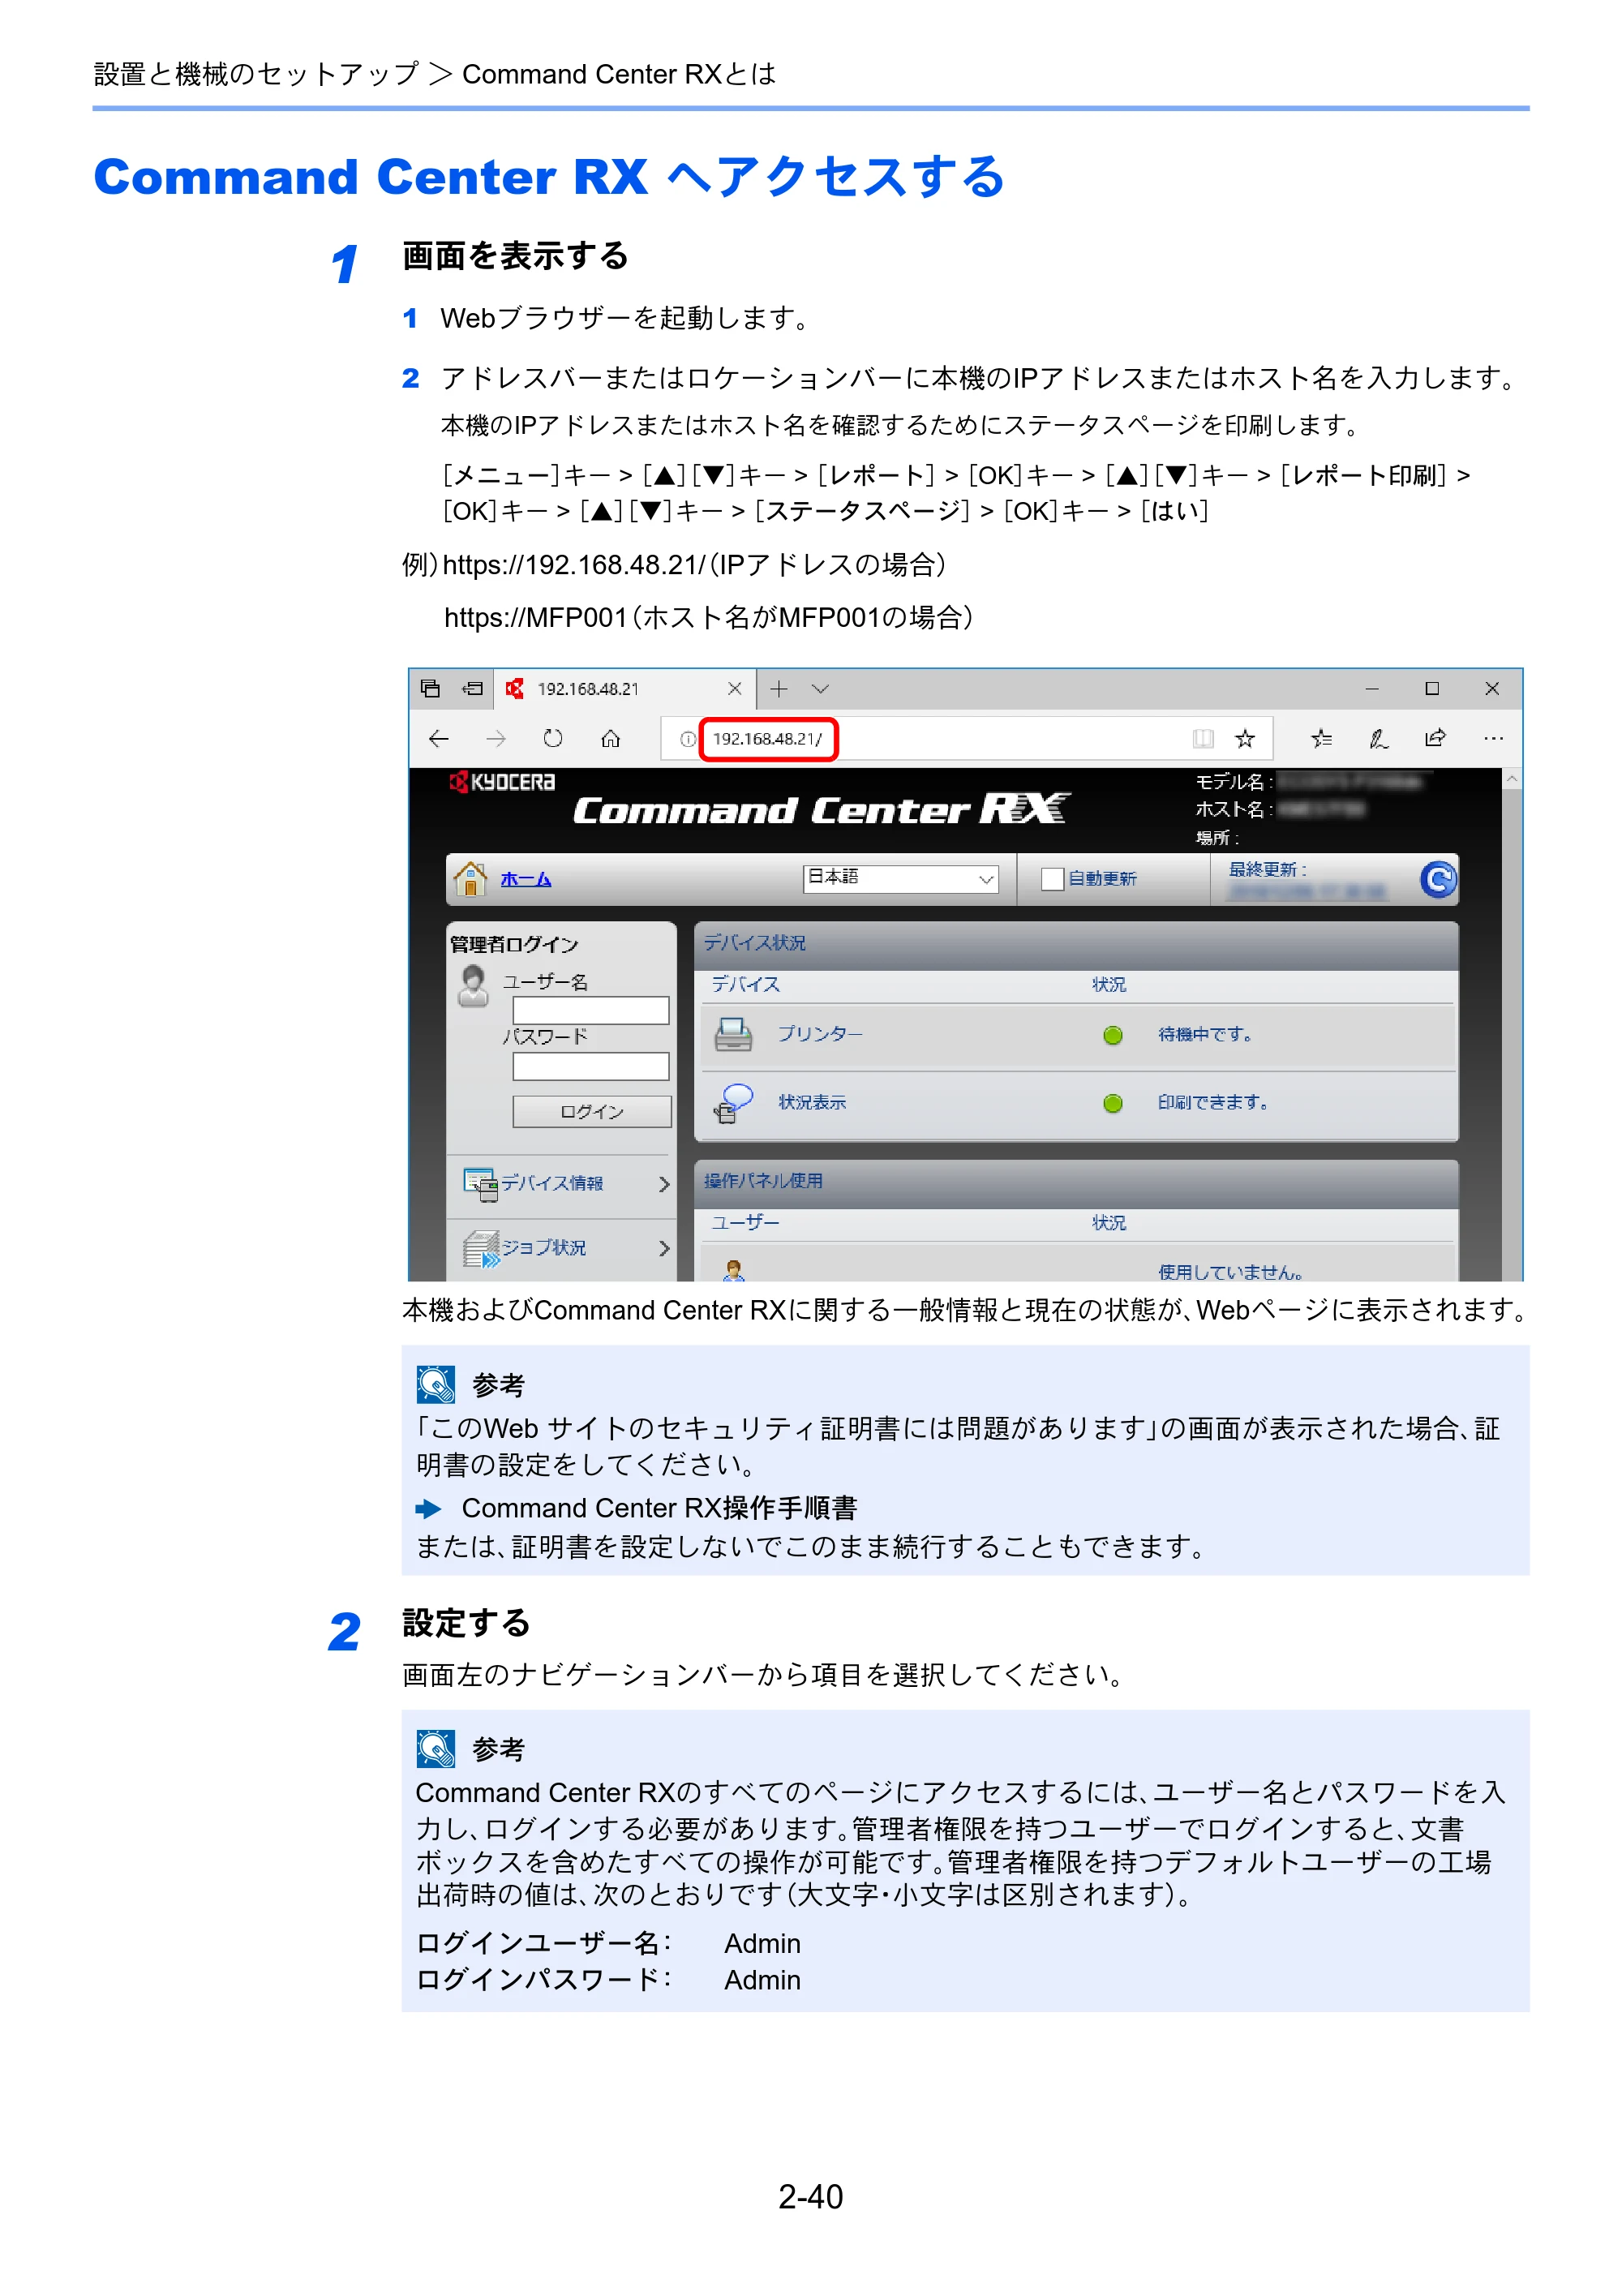Viewport: 1622px width, 2296px height.
Task: Open browser more options ellipsis
Action: point(1493,739)
